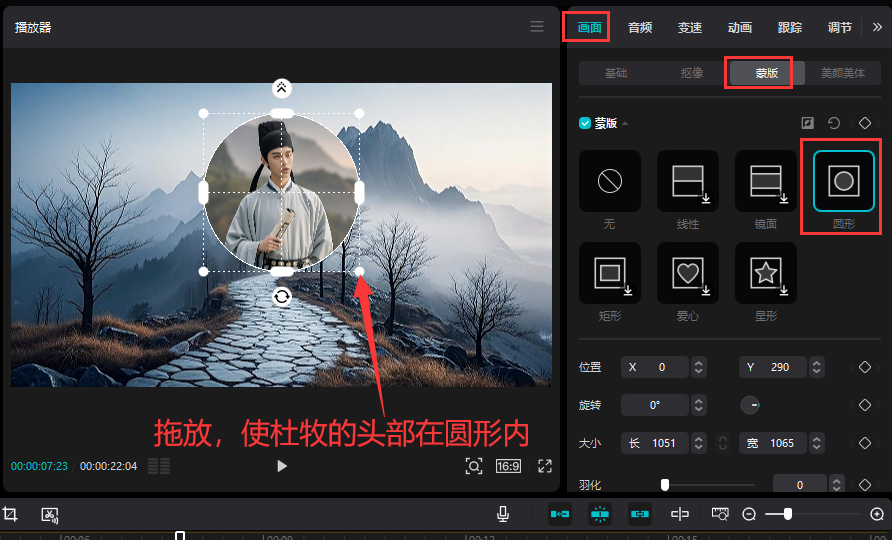Screen dimensions: 892x540
Task: Open the 美颜美体 sub-tab
Action: [843, 73]
